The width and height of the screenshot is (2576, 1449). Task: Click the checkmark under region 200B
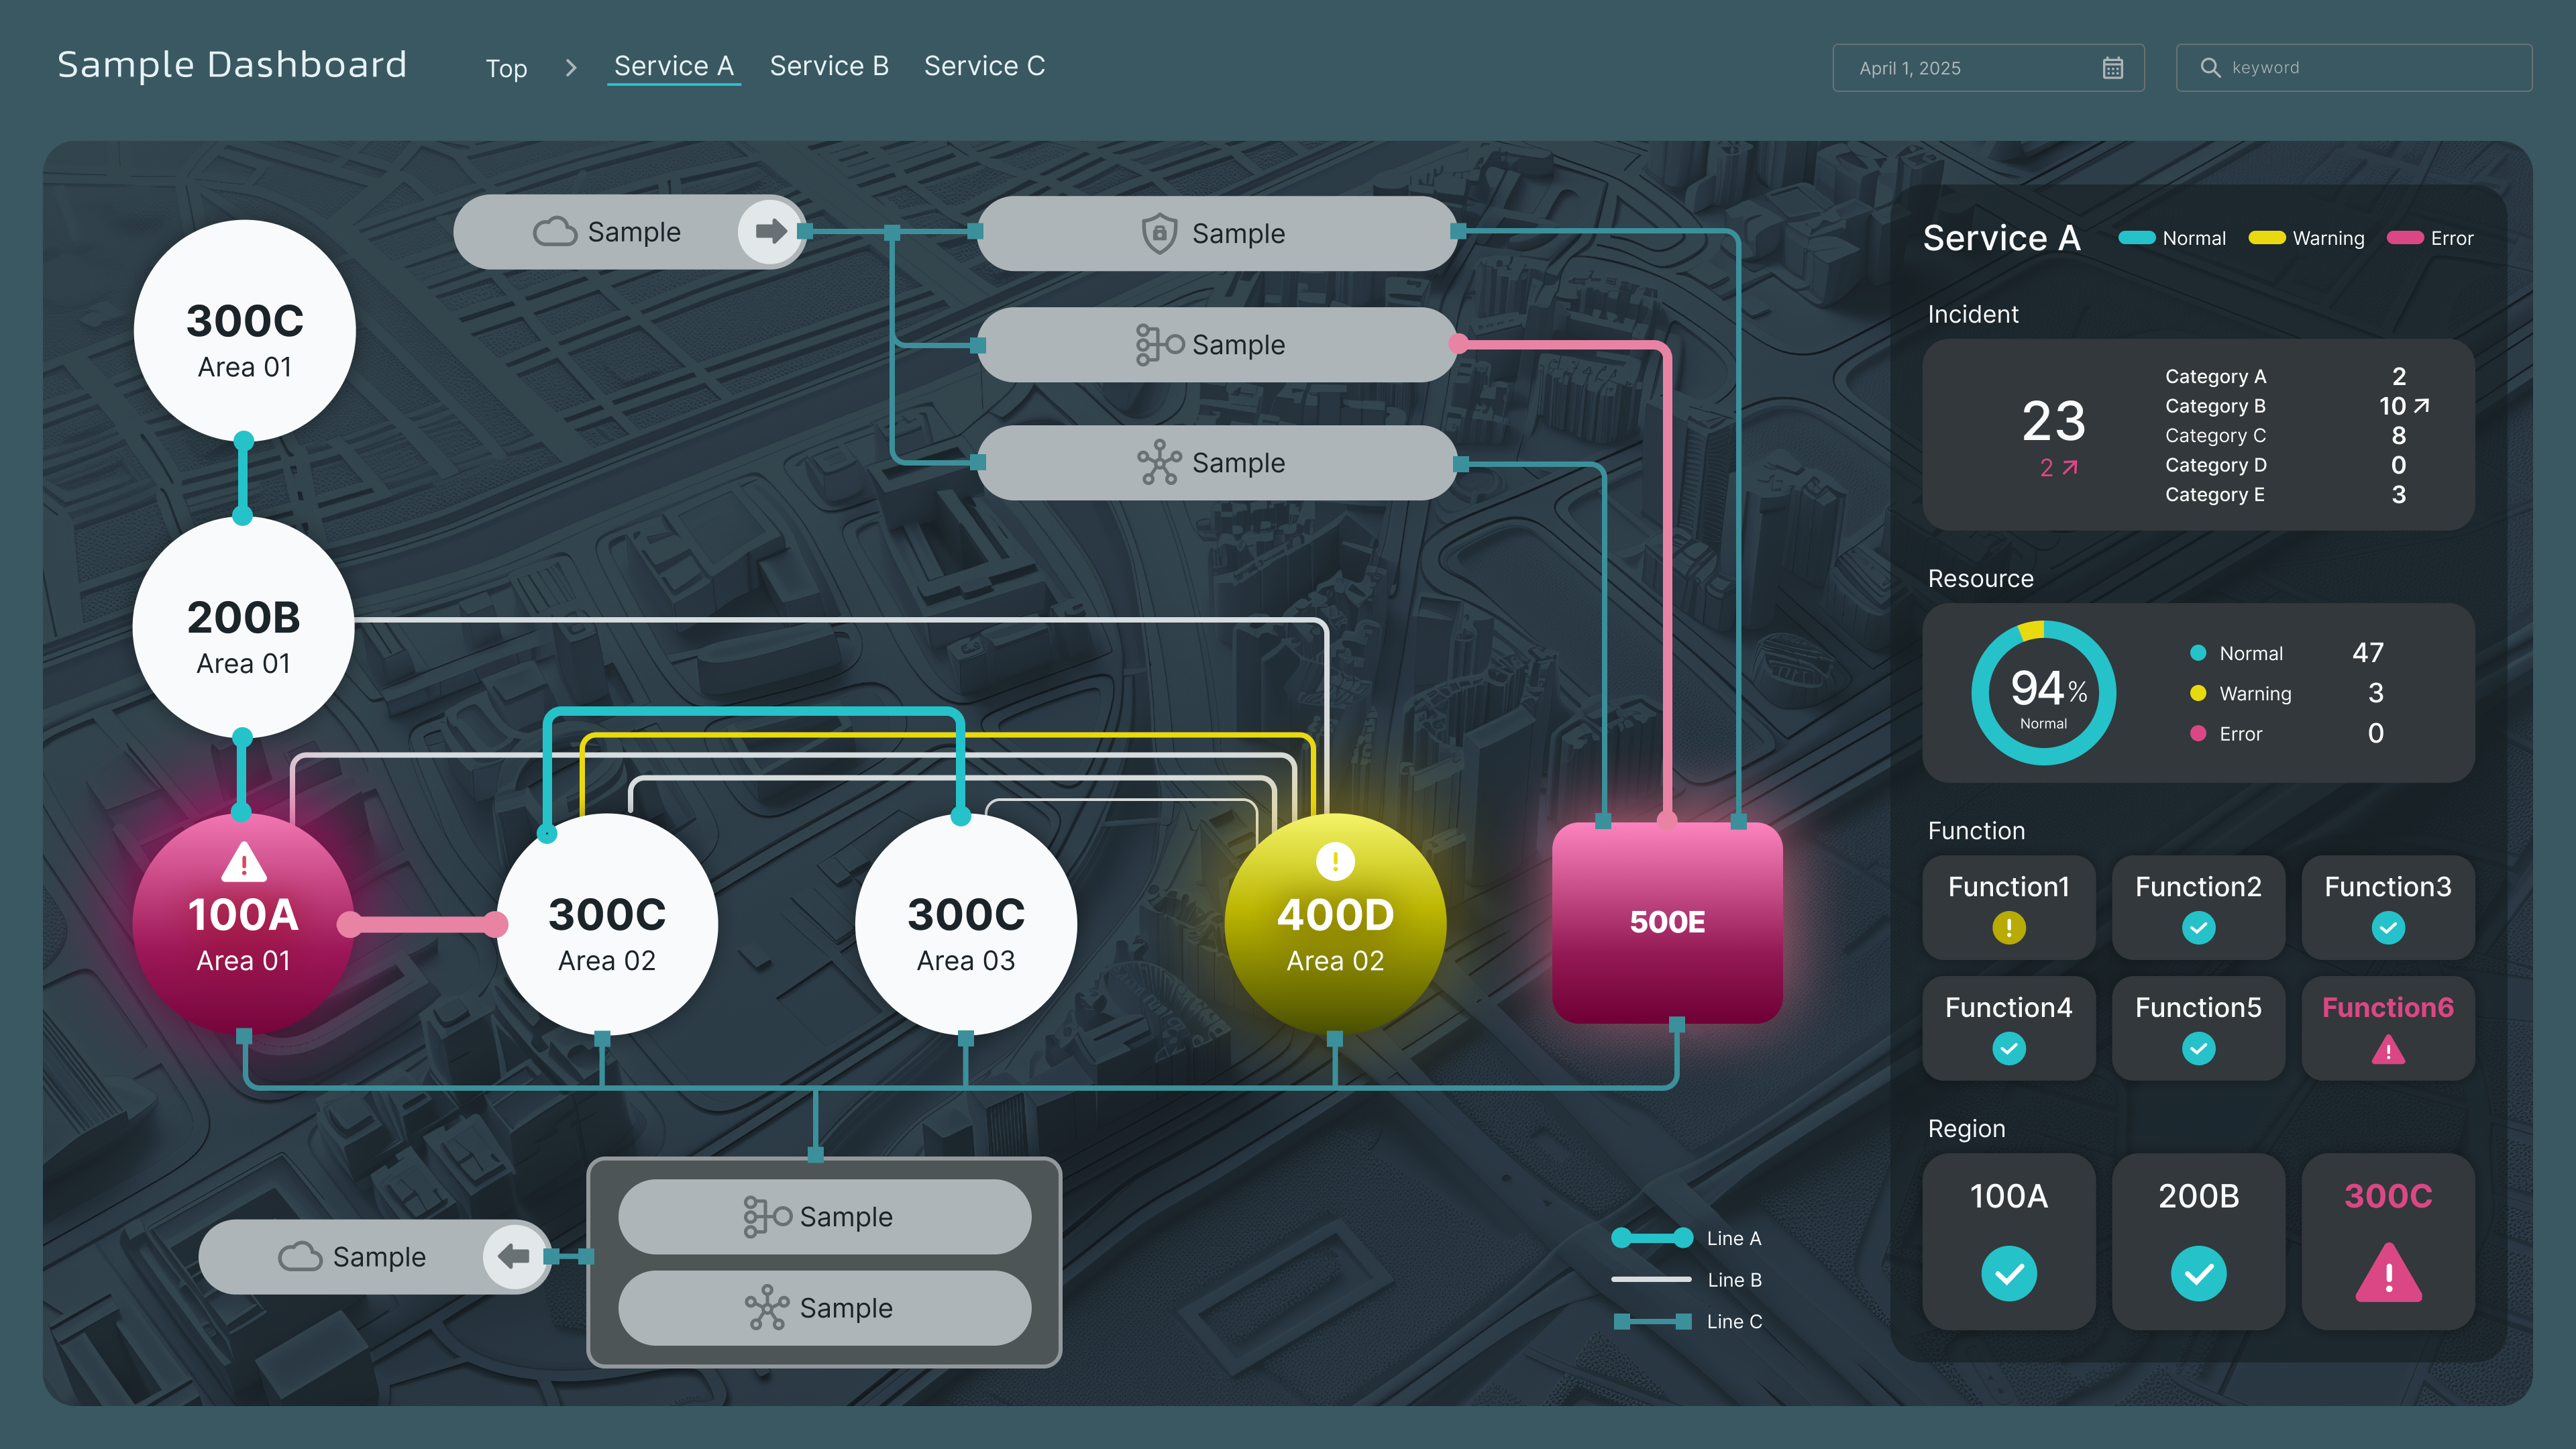pyautogui.click(x=2198, y=1273)
